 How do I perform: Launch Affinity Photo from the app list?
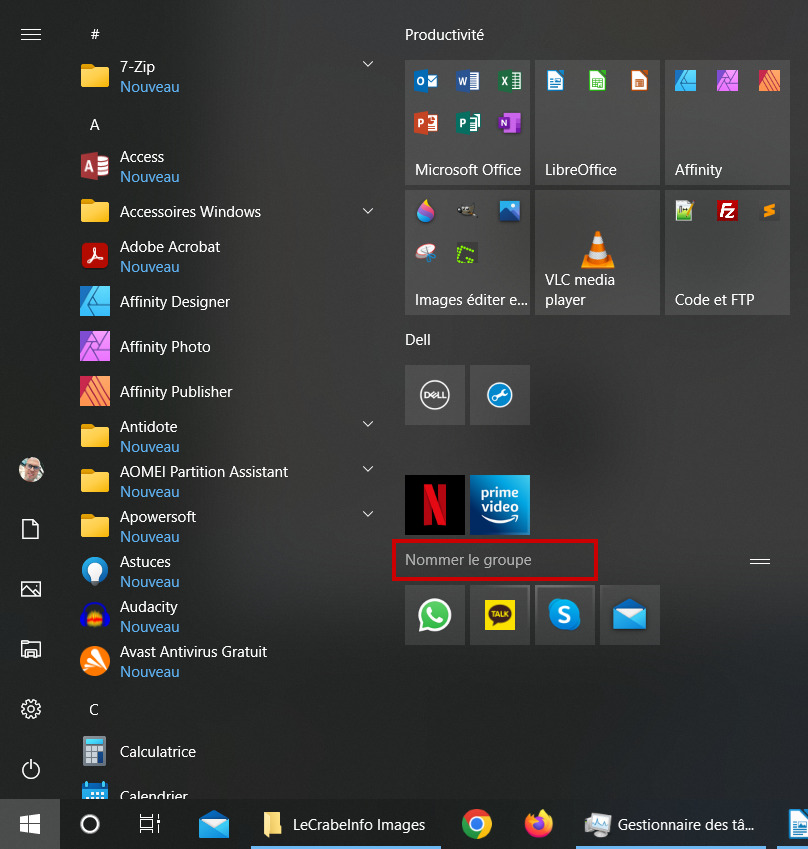click(x=227, y=346)
